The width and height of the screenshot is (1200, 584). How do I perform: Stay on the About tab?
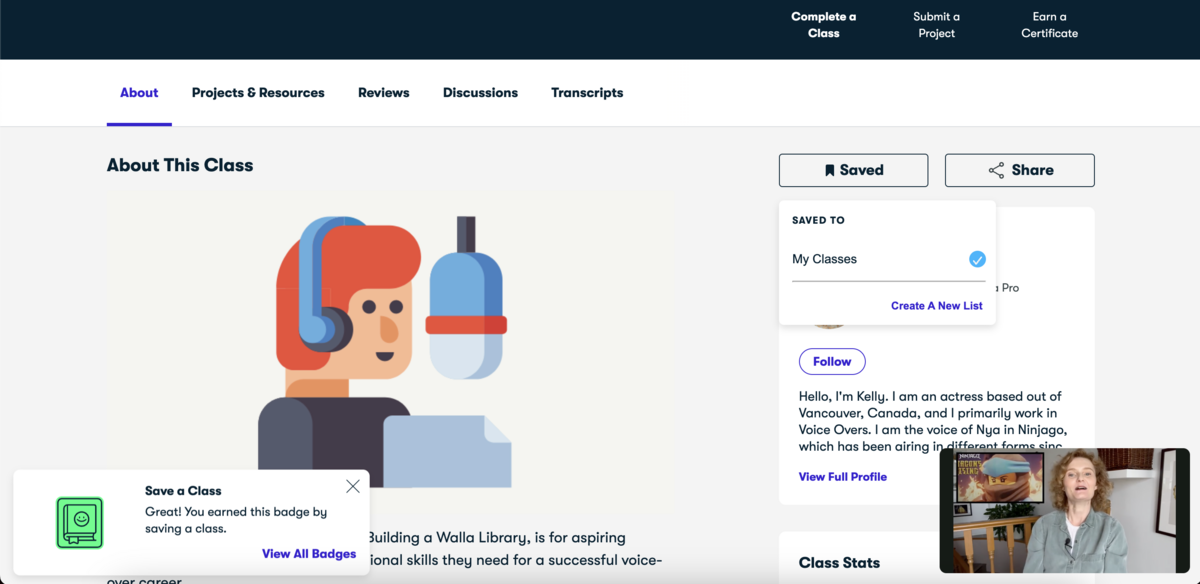[x=139, y=92]
